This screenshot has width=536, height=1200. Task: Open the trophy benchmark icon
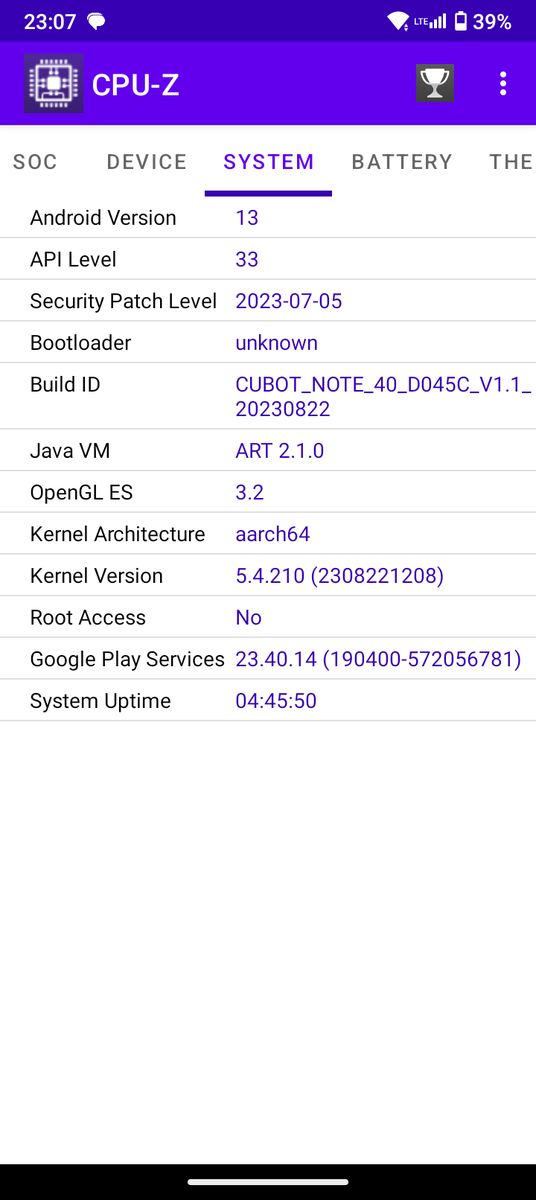click(435, 84)
